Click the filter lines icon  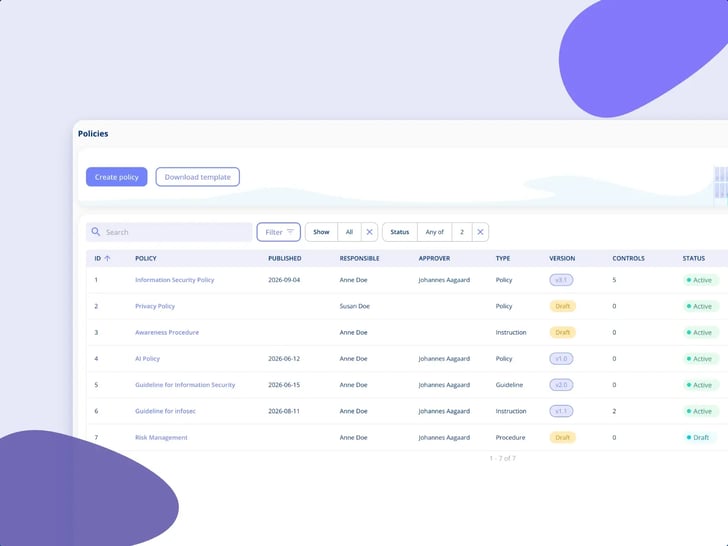point(291,232)
